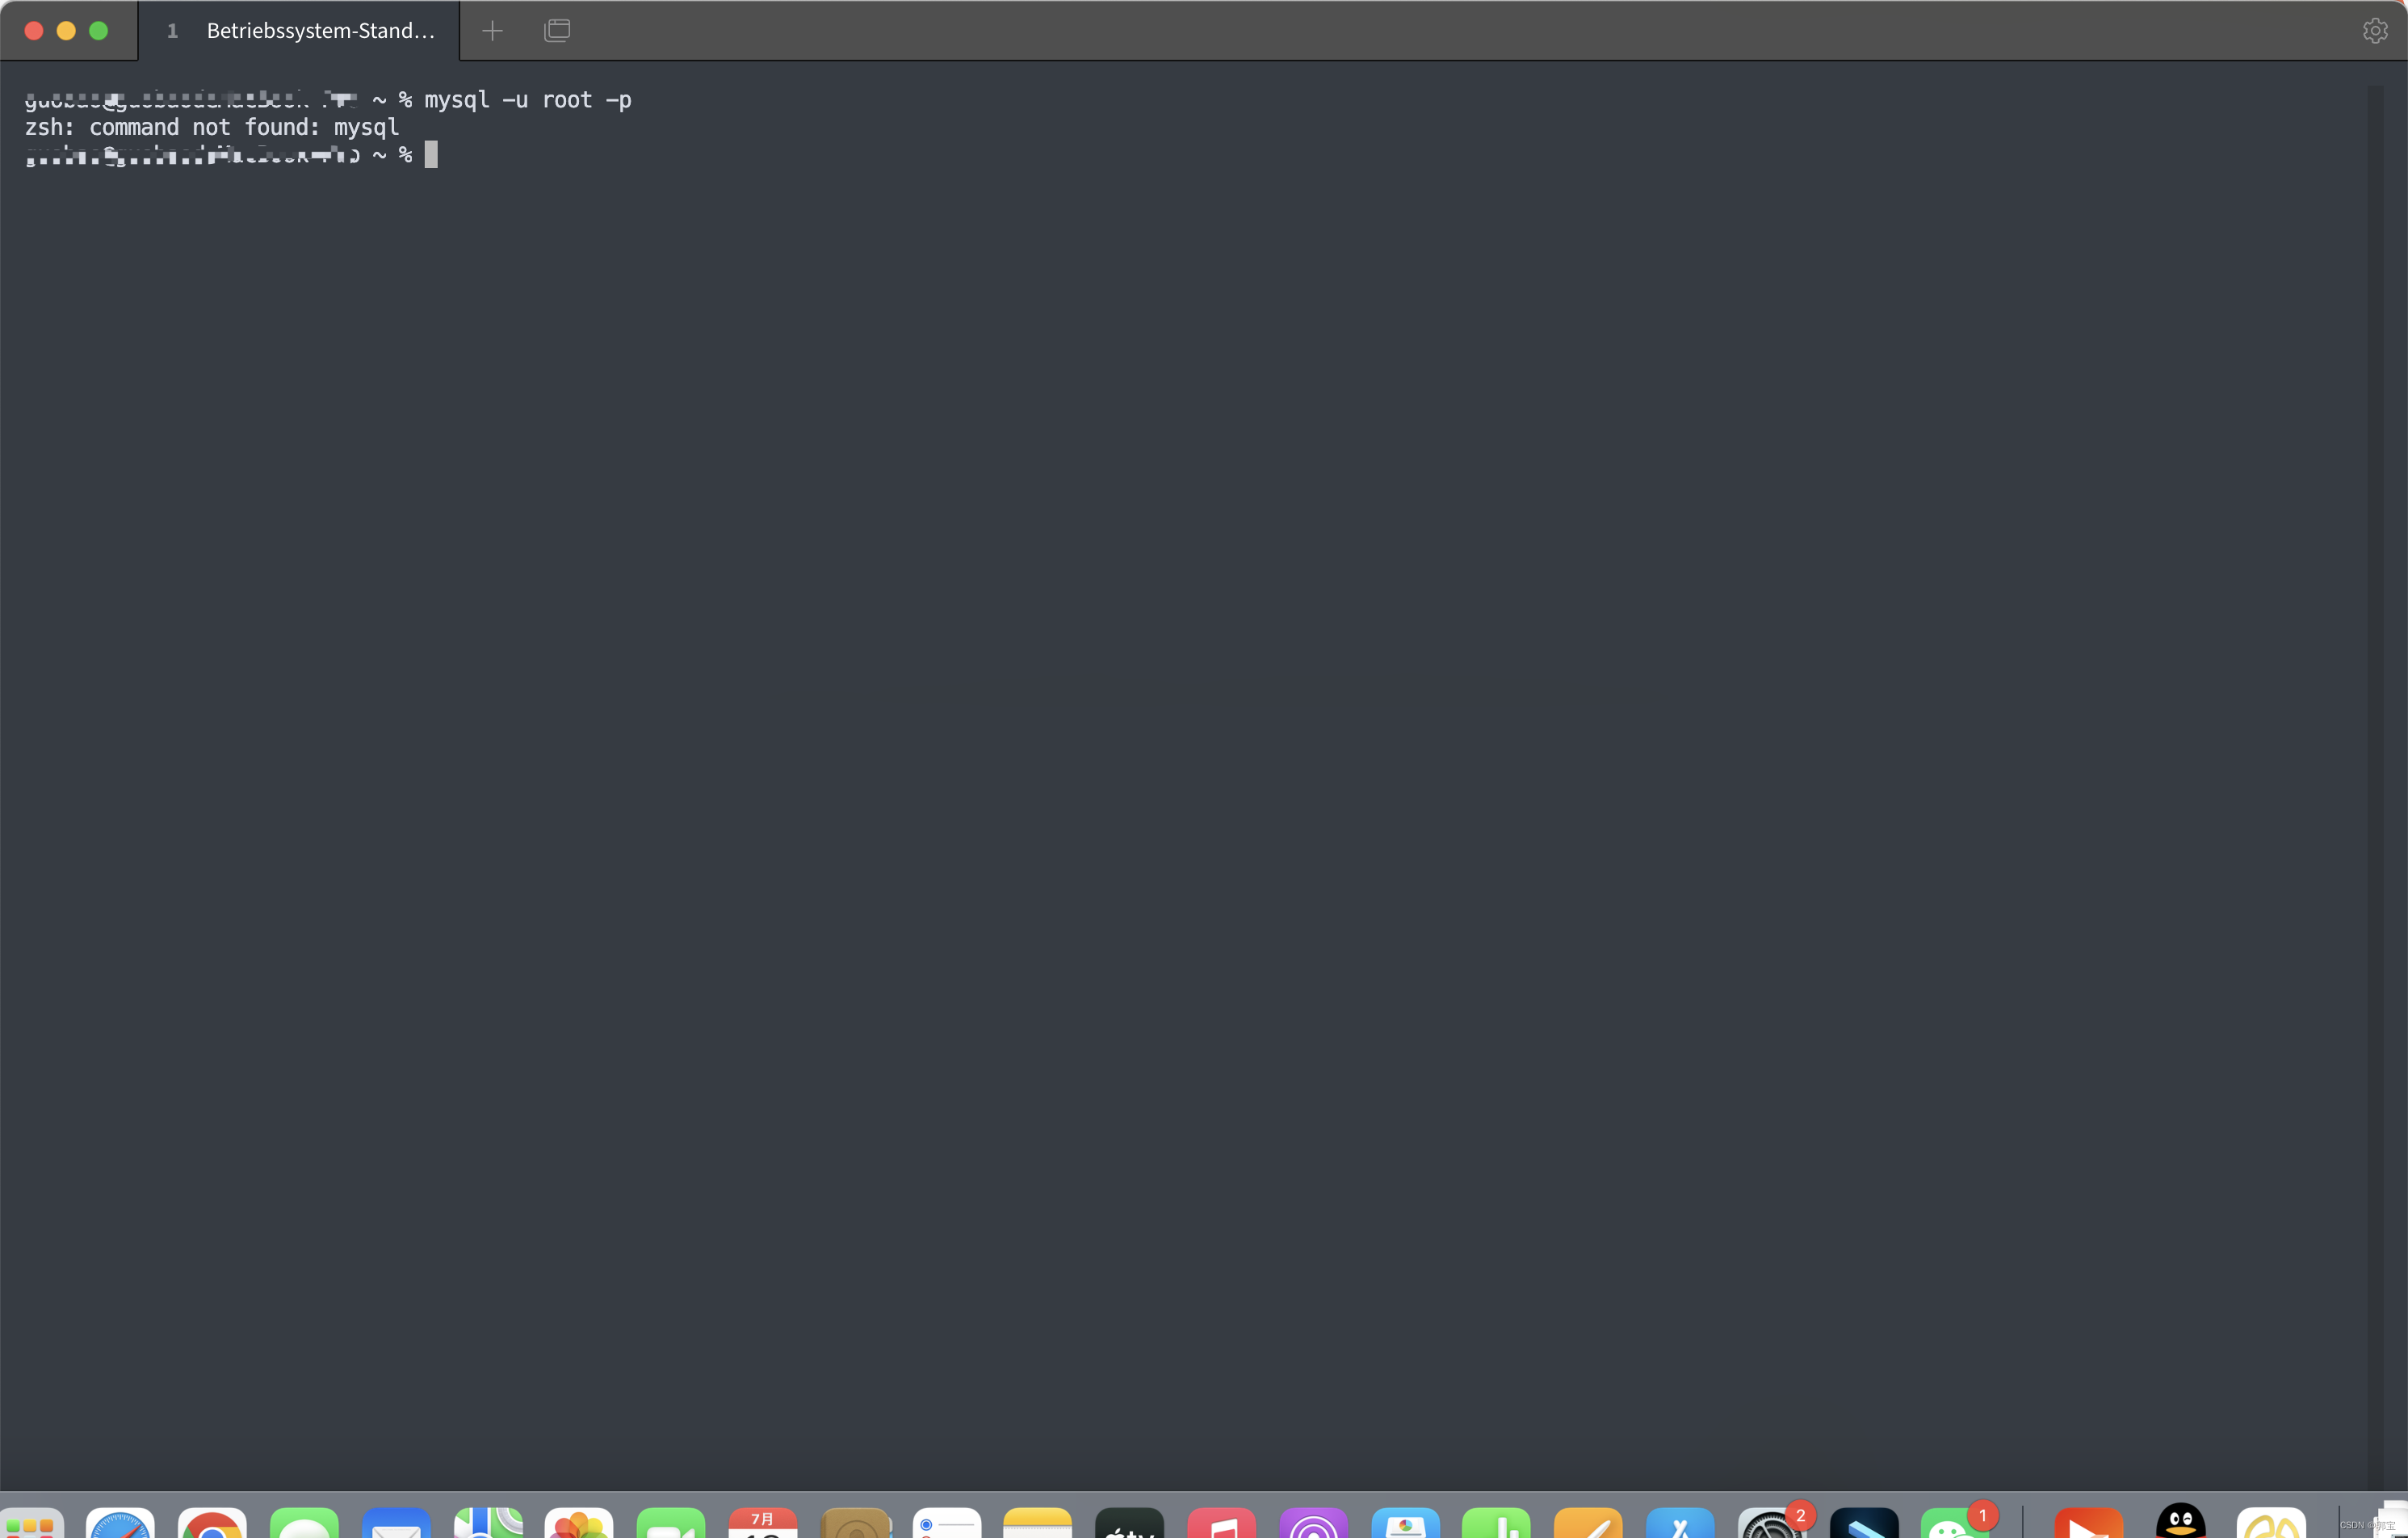Open the terminal settings gear icon

pyautogui.click(x=2375, y=31)
